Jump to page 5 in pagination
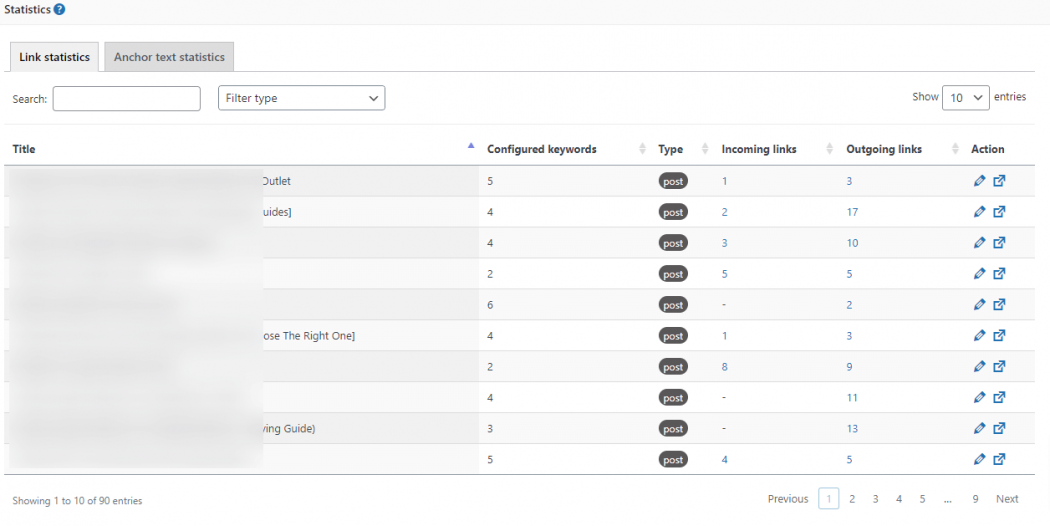The image size is (1050, 526). tap(922, 499)
